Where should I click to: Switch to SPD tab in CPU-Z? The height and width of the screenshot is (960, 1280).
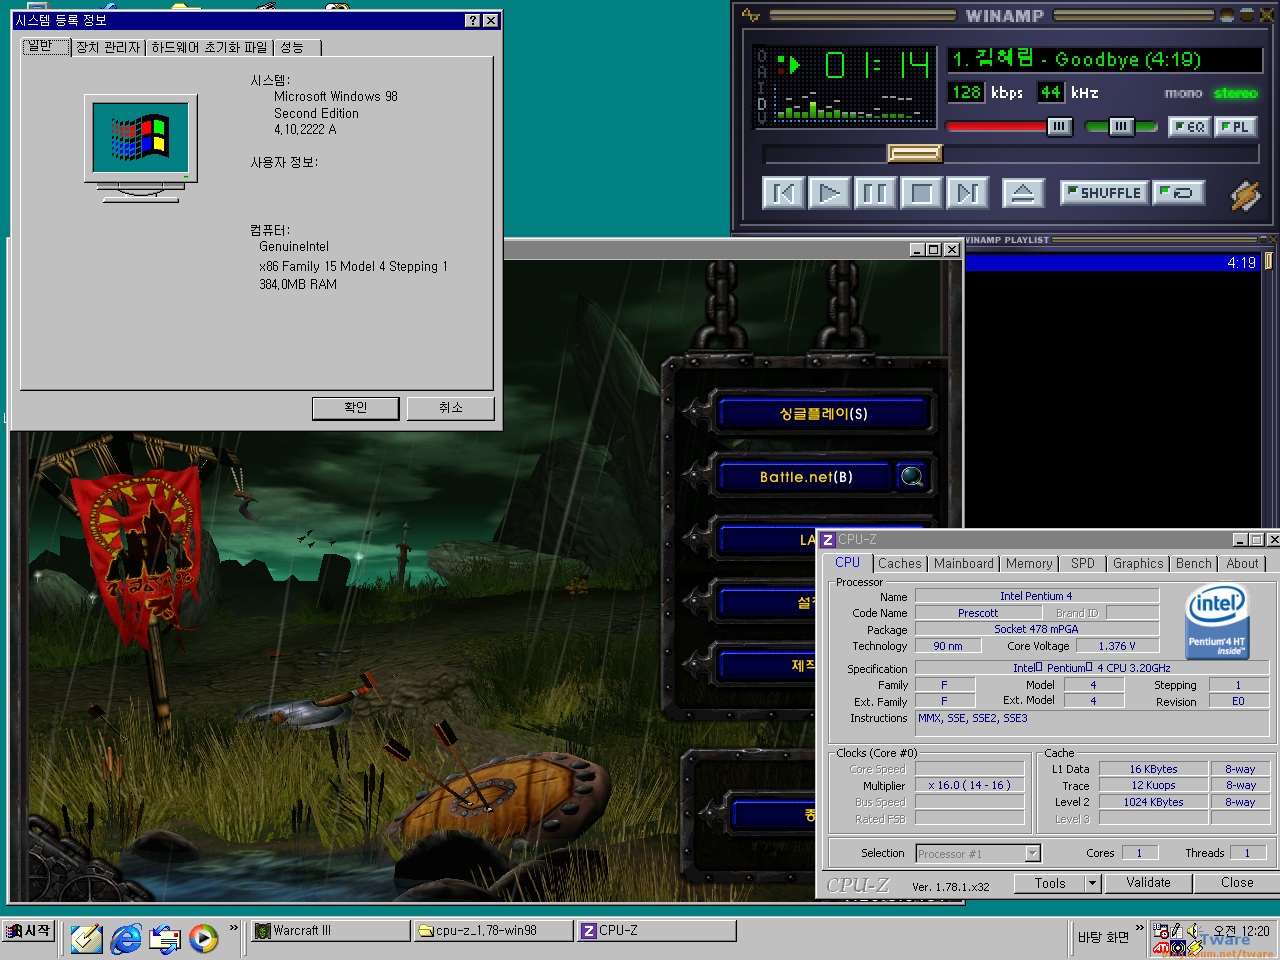pos(1083,564)
